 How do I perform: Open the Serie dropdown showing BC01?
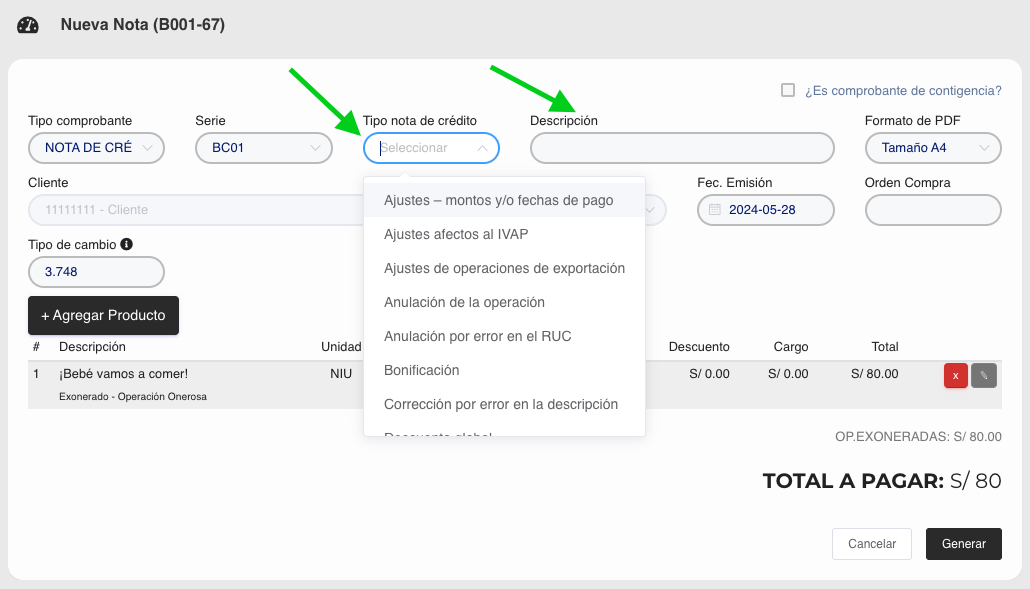coord(263,147)
